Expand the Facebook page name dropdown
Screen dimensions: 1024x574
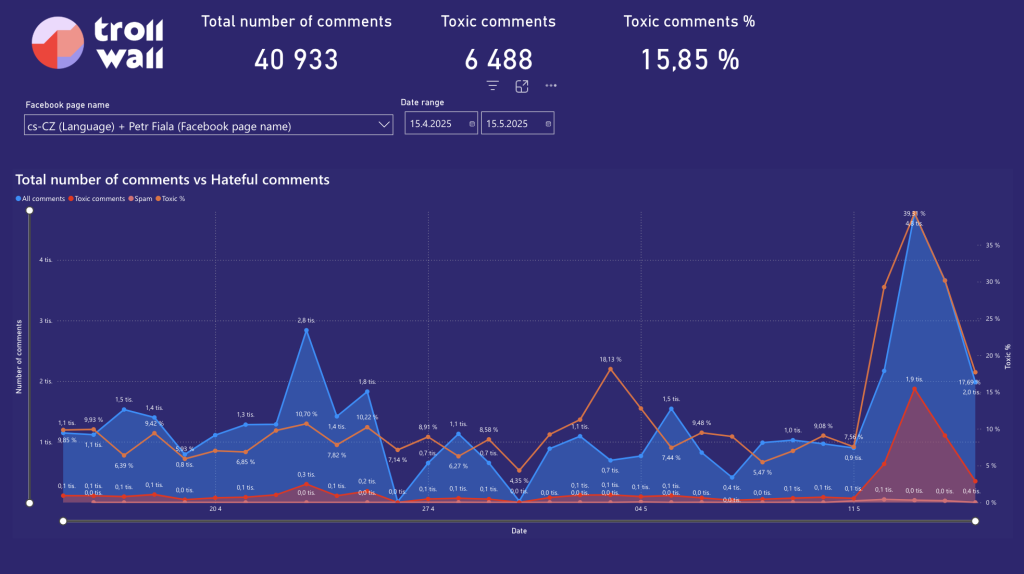208,124
